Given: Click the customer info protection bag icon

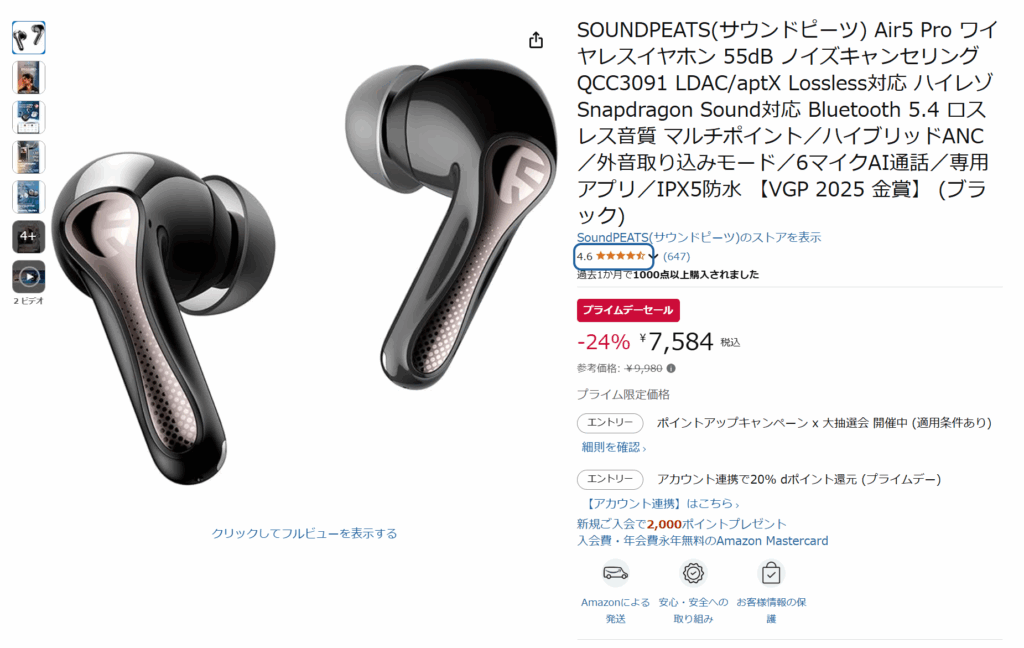Looking at the screenshot, I should 771,573.
